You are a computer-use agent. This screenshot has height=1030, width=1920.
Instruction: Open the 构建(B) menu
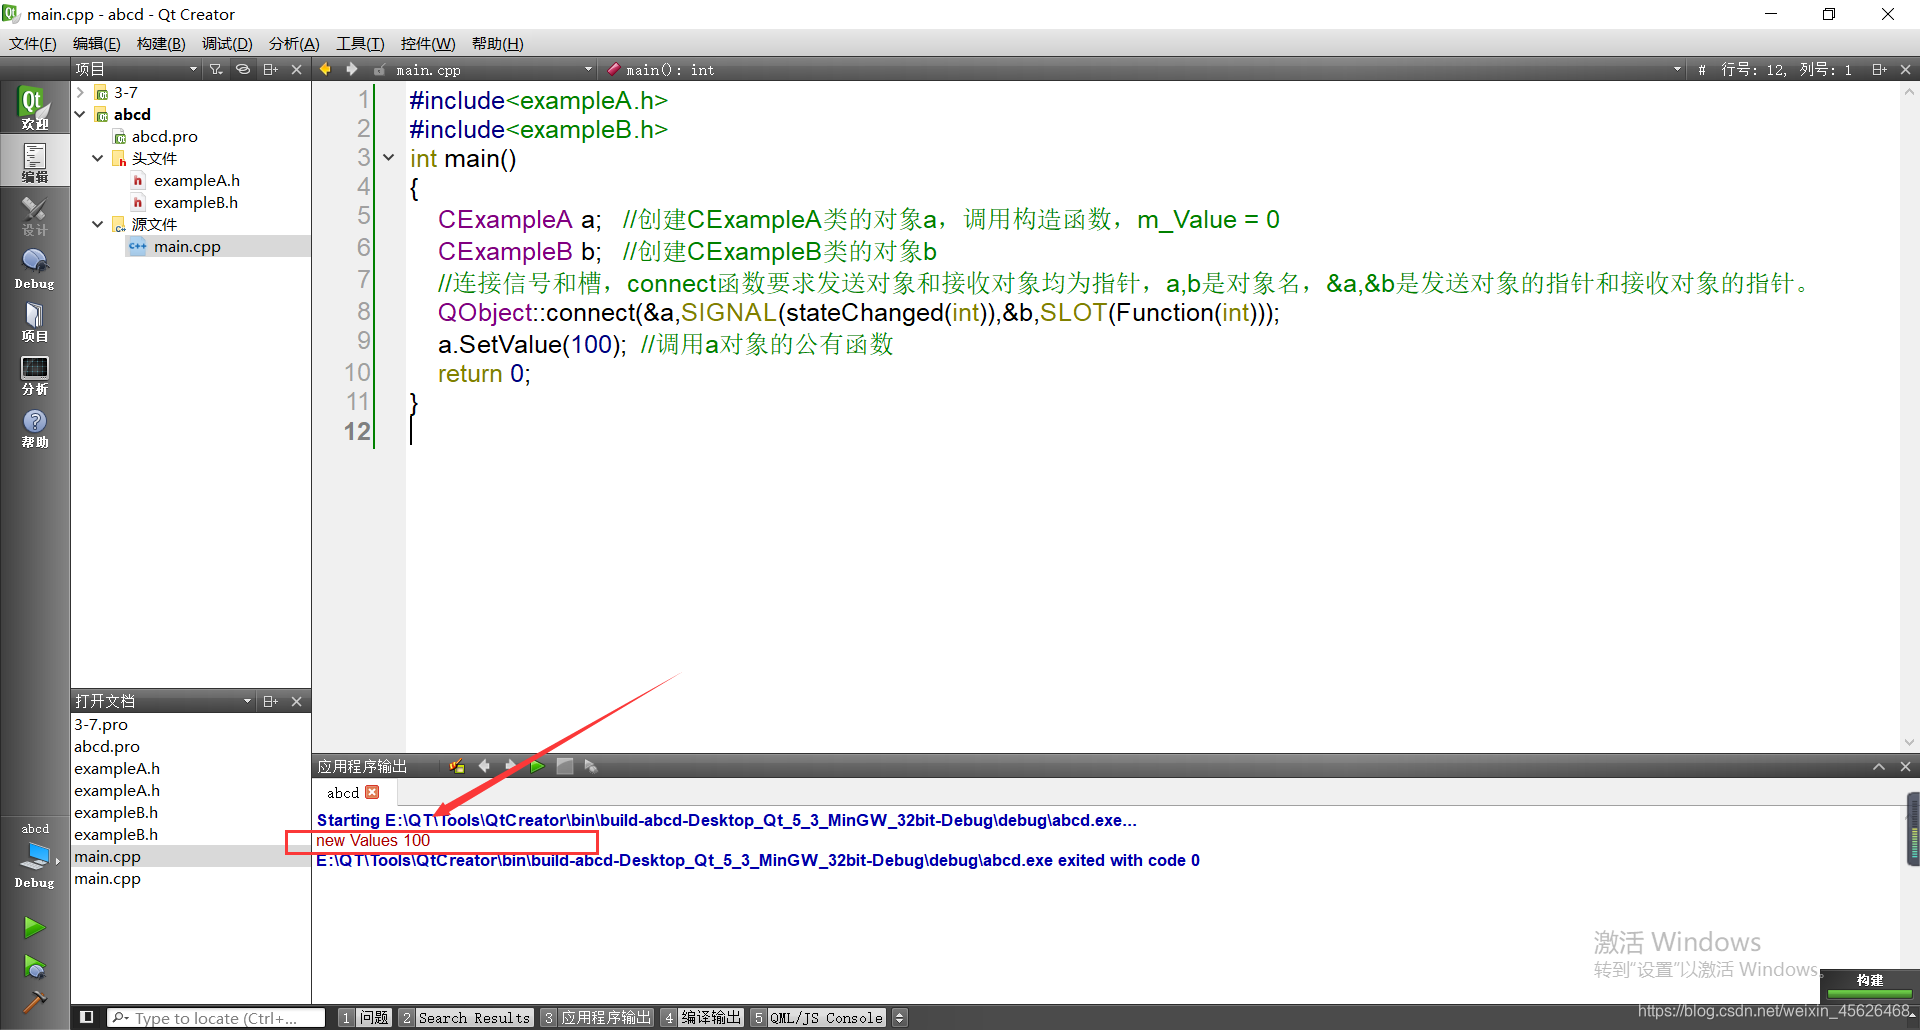161,43
